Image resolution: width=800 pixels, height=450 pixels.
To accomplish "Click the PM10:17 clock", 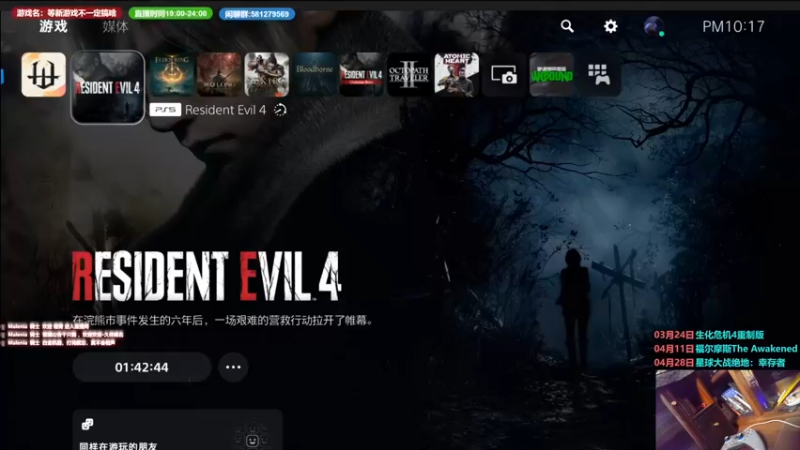I will point(733,27).
